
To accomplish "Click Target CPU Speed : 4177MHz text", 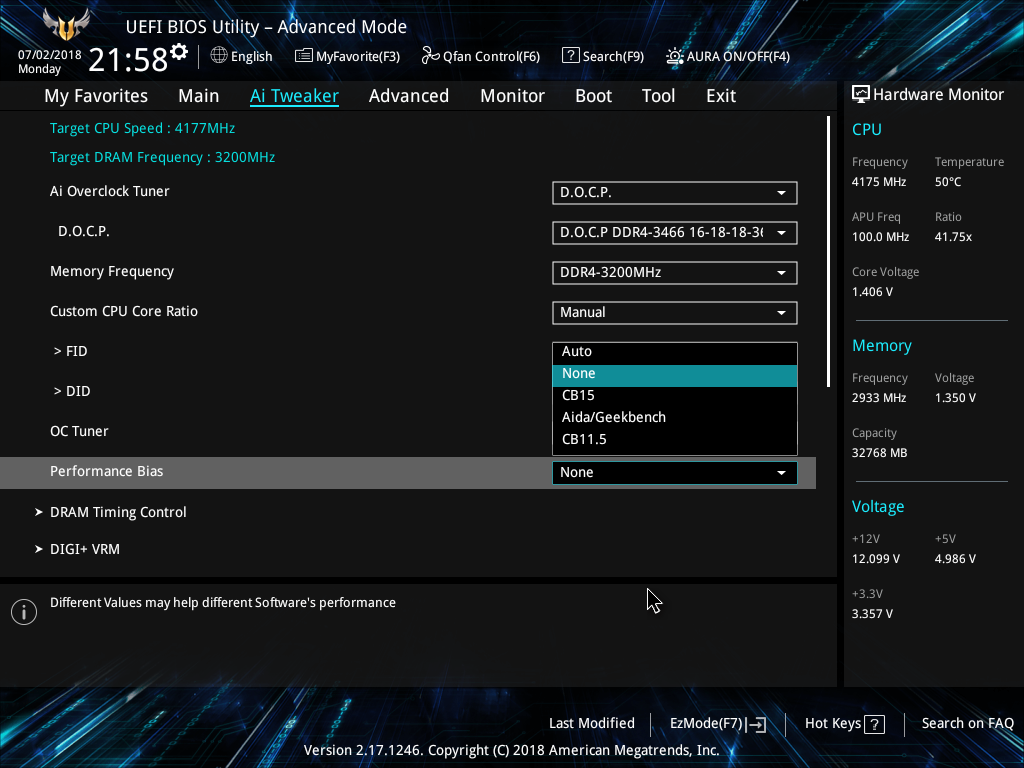I will click(x=142, y=129).
